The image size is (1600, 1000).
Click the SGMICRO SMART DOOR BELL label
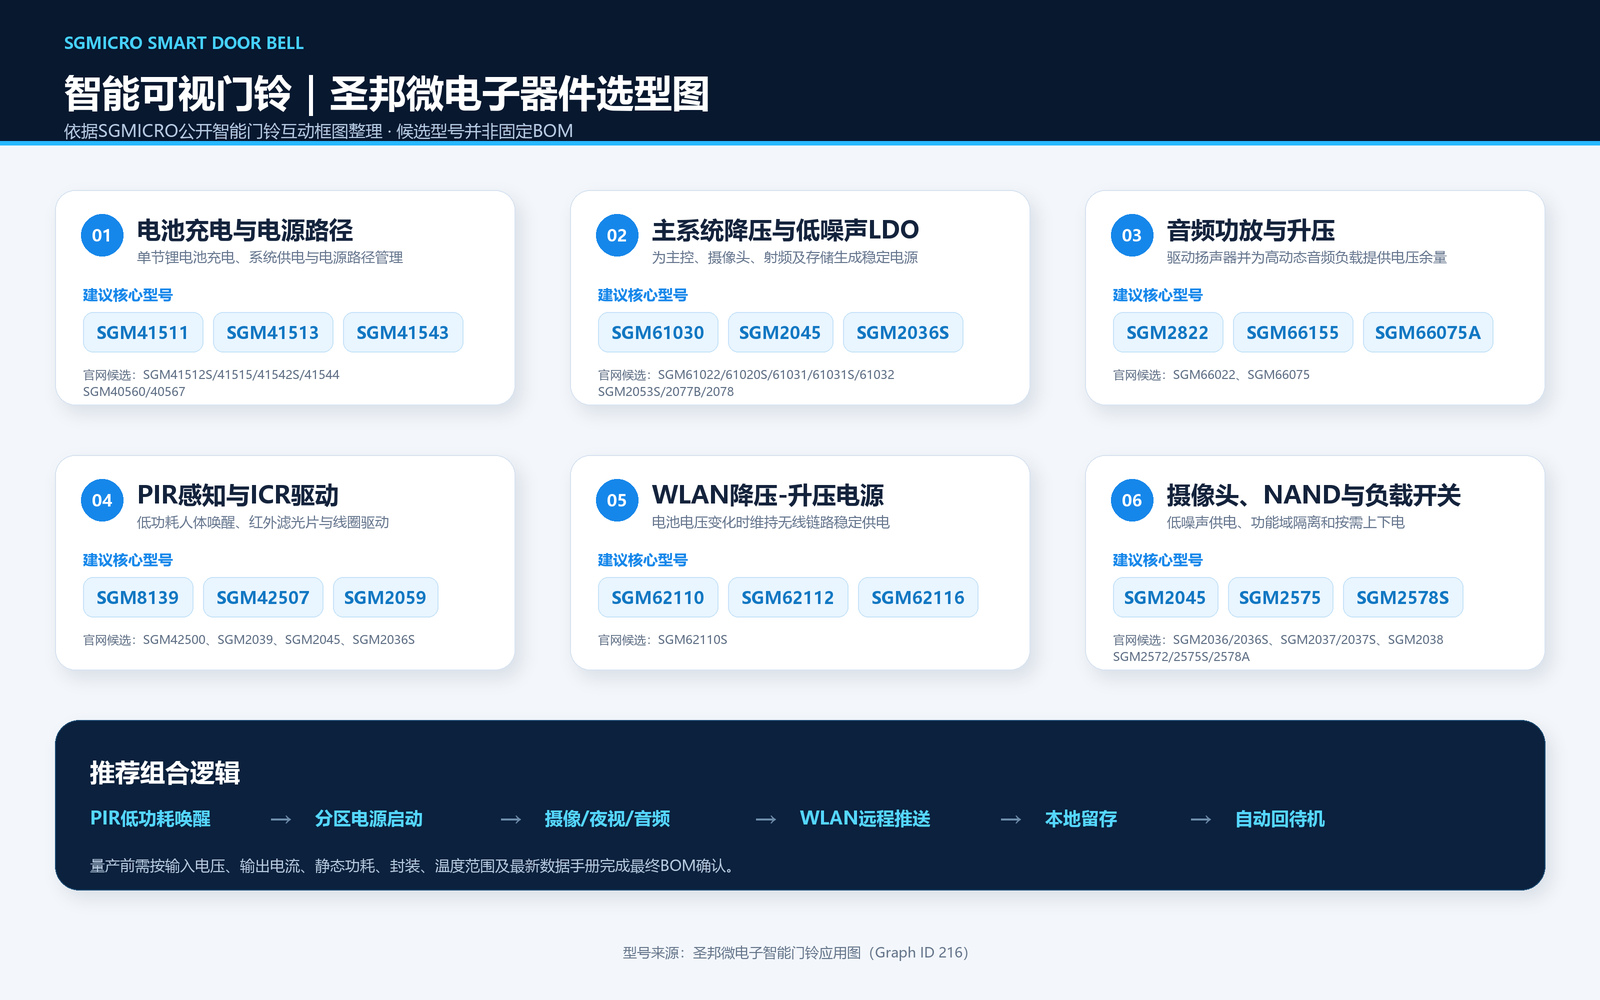tap(184, 43)
